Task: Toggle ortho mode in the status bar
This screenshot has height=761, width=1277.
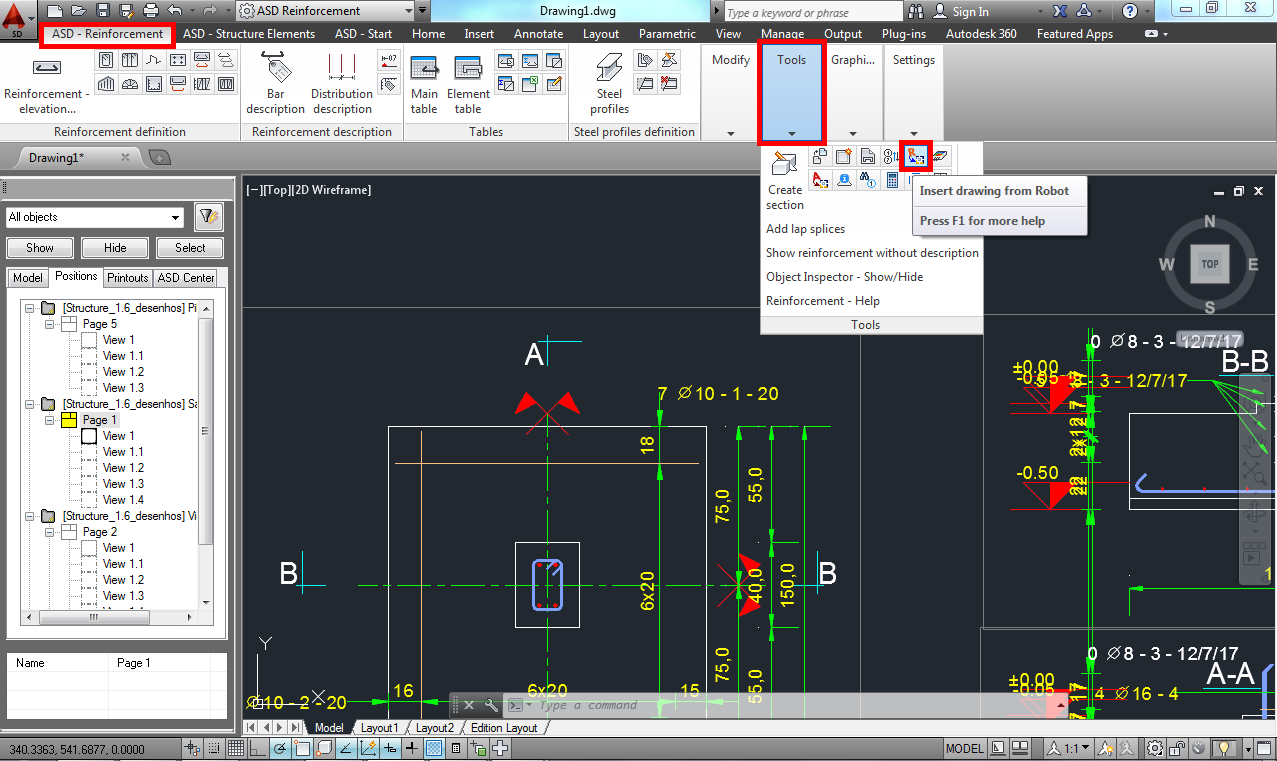Action: (258, 748)
